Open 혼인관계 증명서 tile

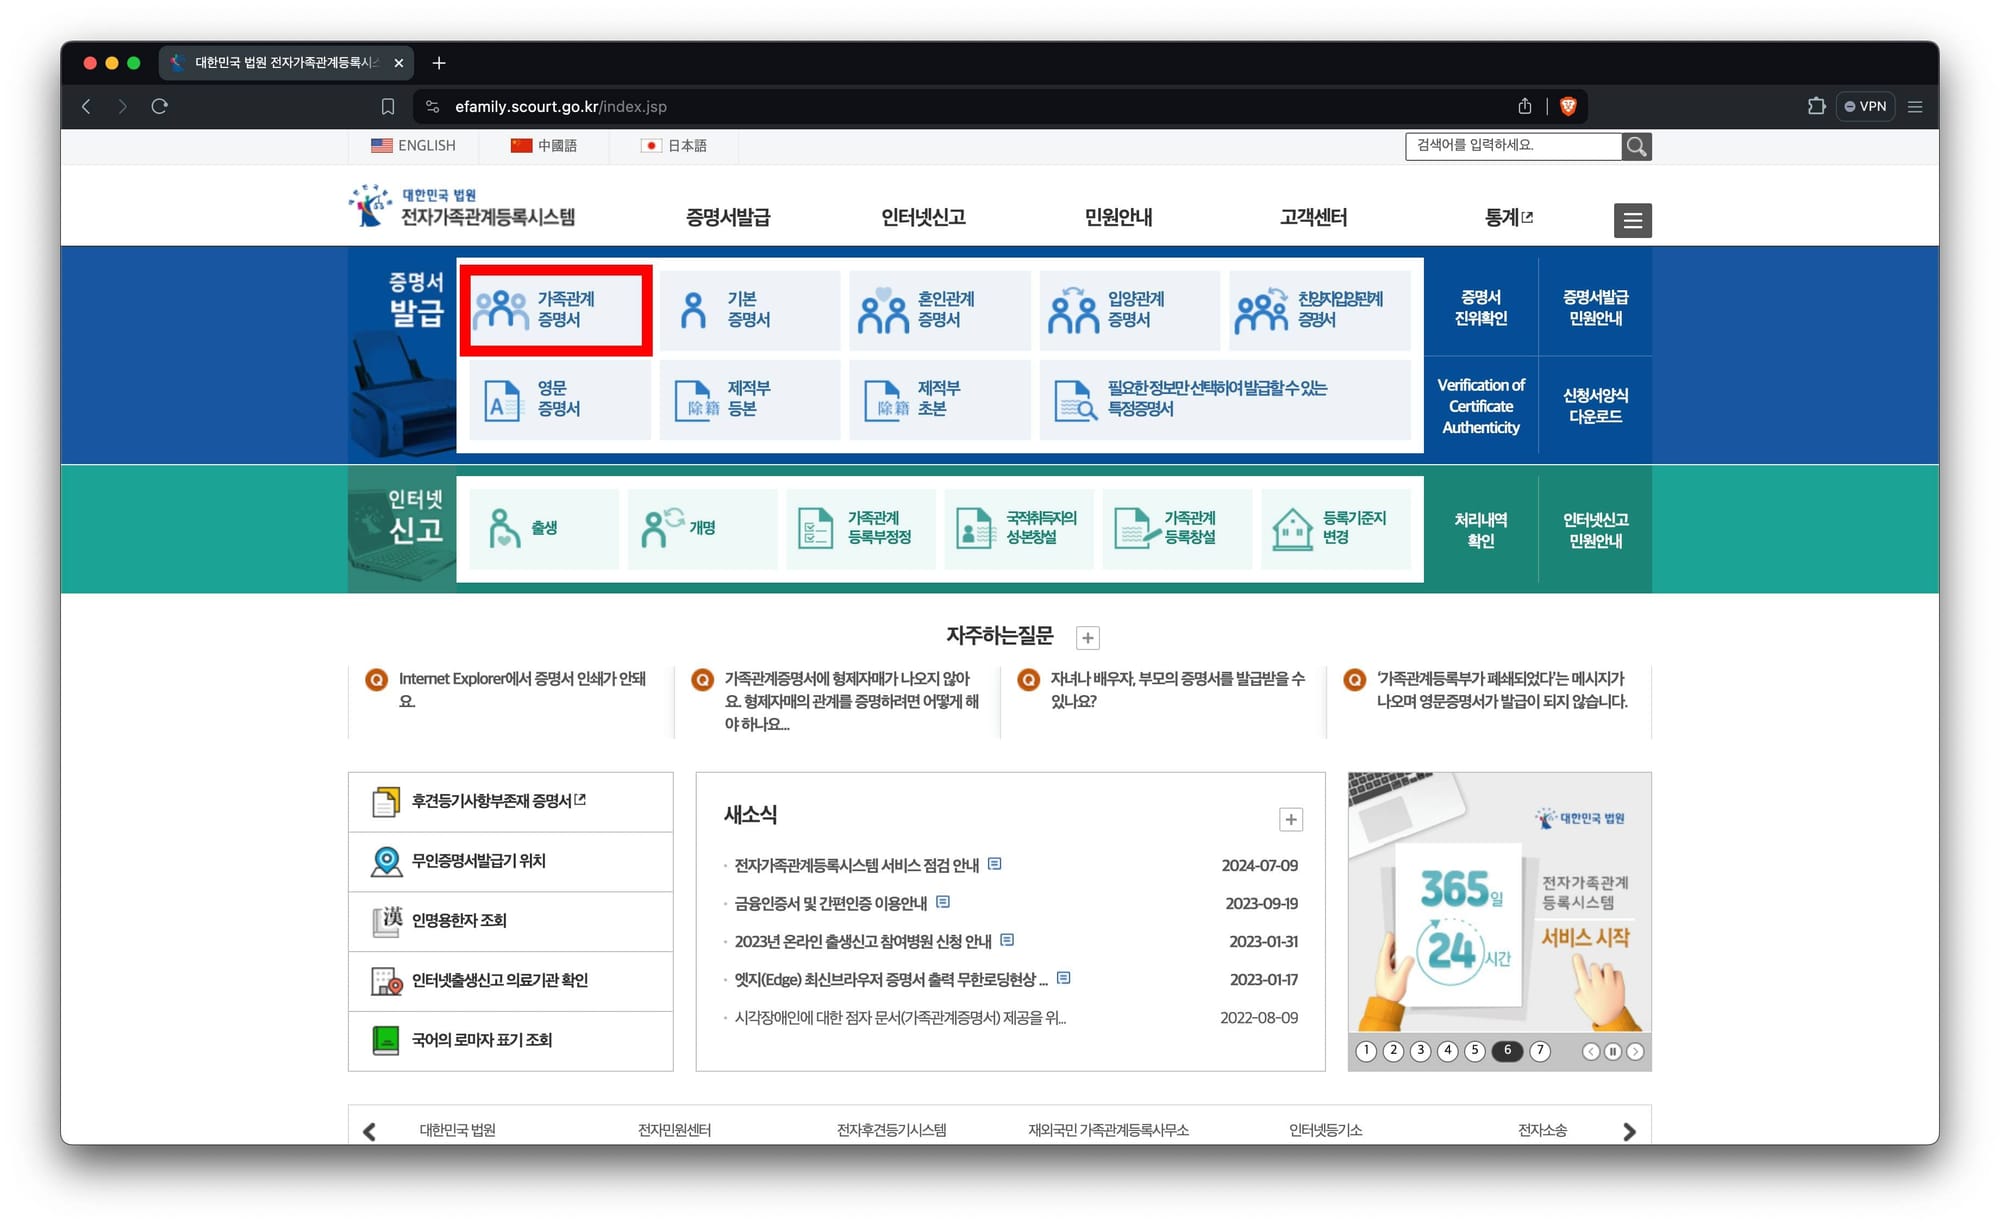[939, 310]
